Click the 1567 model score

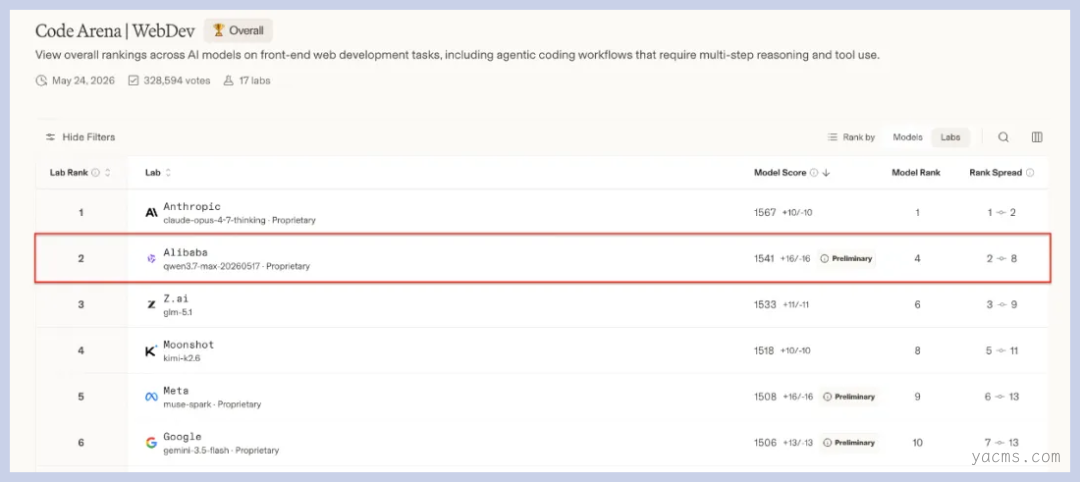coord(765,213)
